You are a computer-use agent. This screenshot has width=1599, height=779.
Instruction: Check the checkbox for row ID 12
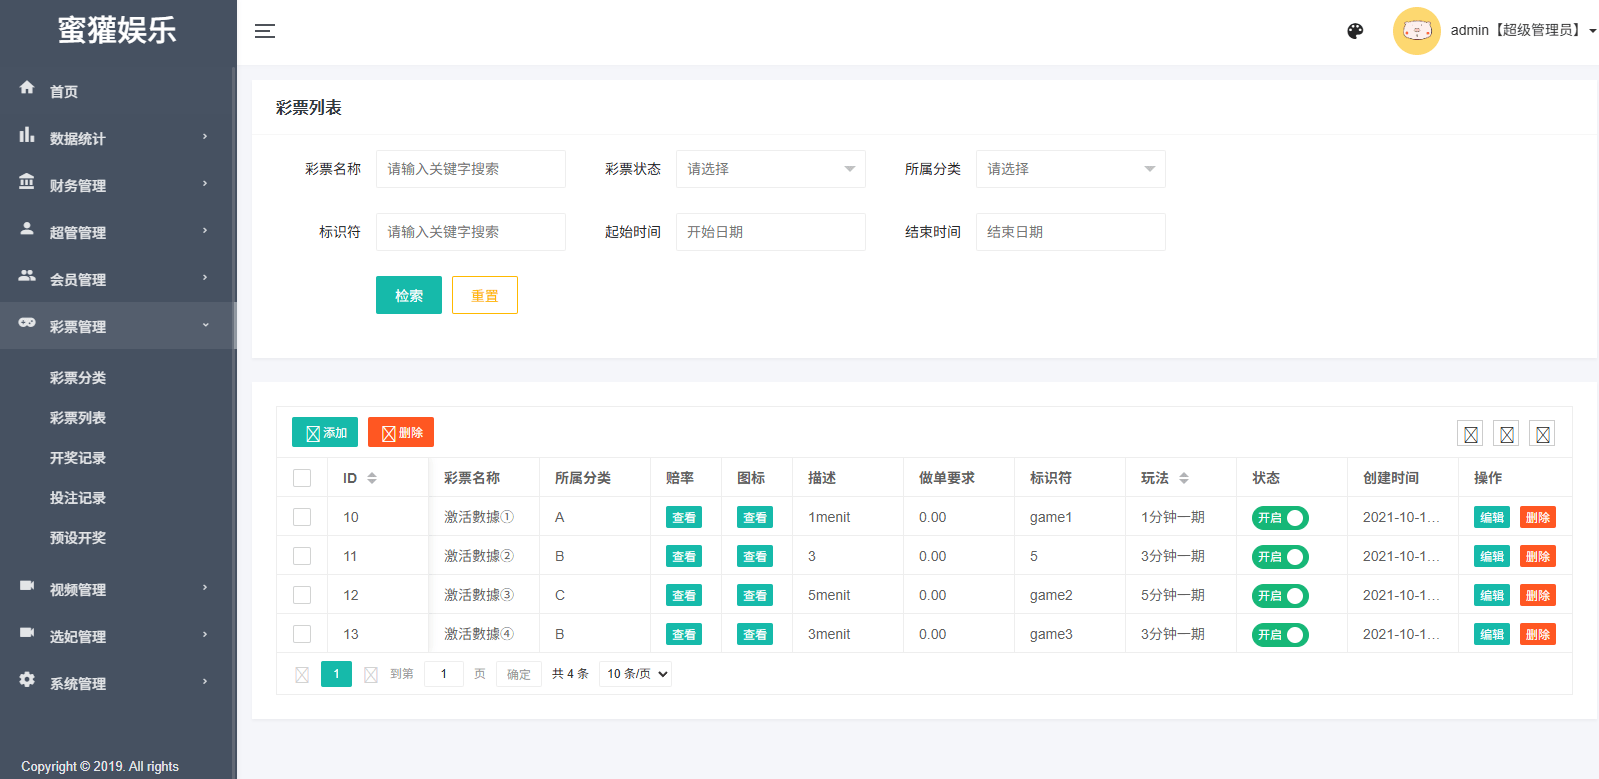point(302,595)
